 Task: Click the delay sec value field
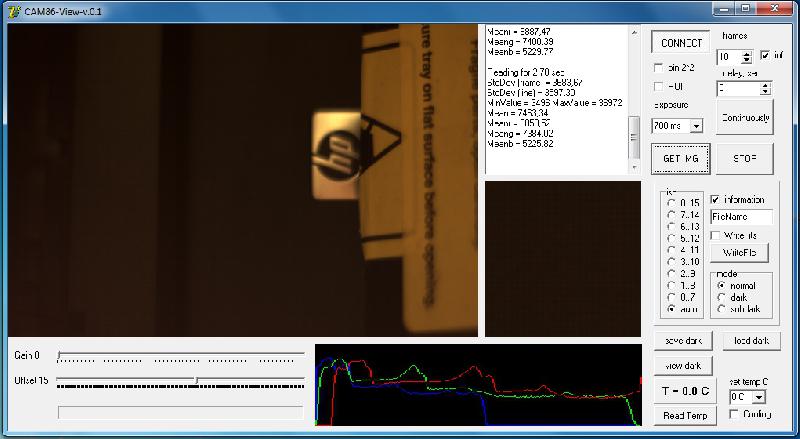pyautogui.click(x=739, y=89)
